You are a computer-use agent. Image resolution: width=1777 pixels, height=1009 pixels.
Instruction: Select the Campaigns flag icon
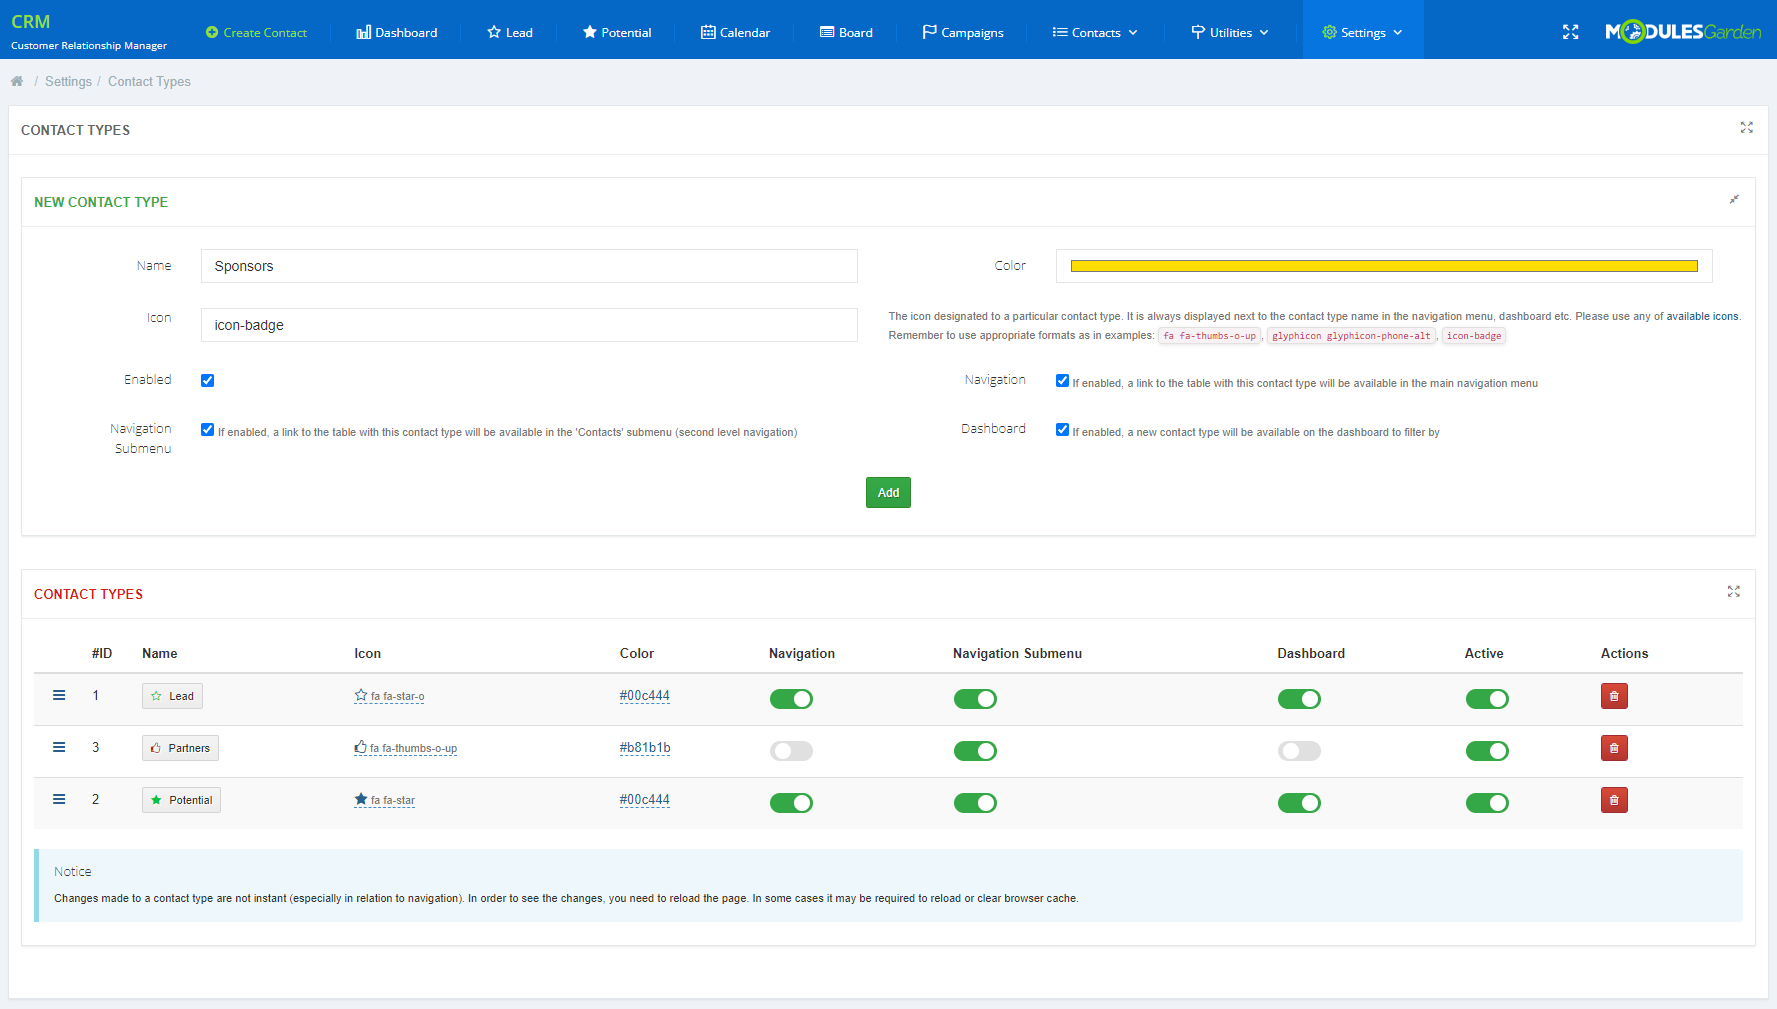click(929, 32)
